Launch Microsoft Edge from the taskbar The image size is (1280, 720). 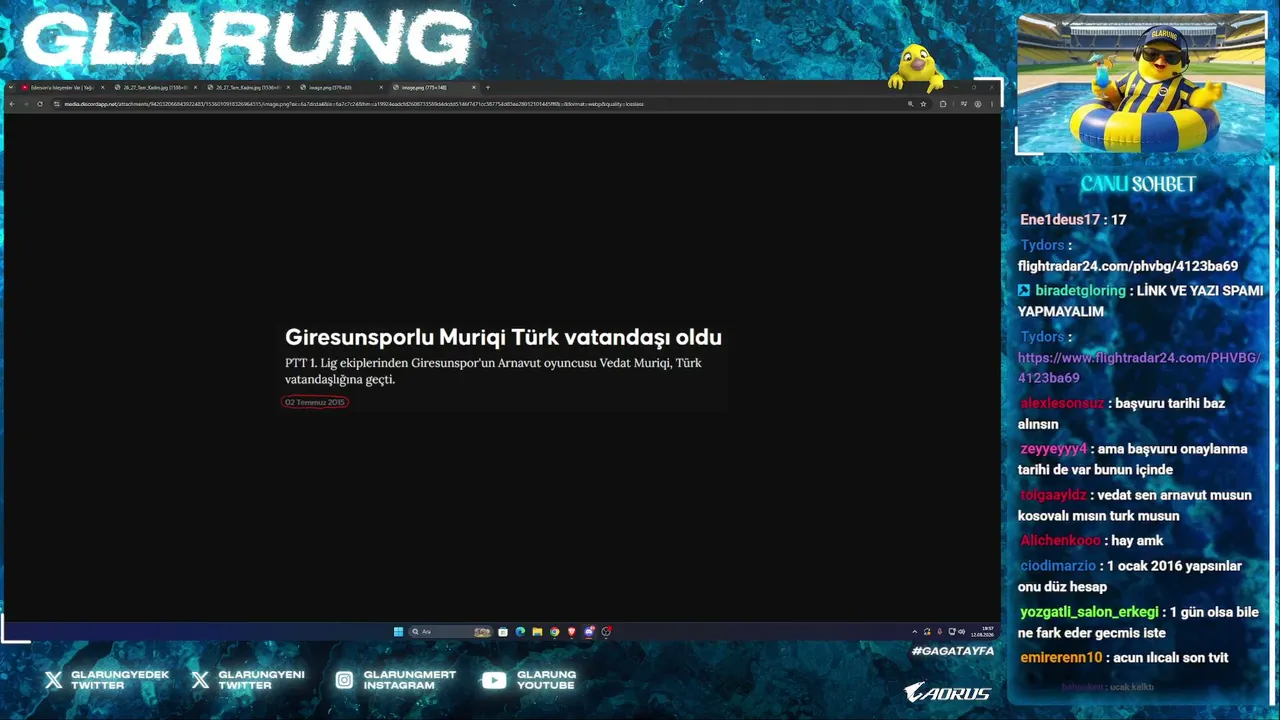[x=520, y=632]
